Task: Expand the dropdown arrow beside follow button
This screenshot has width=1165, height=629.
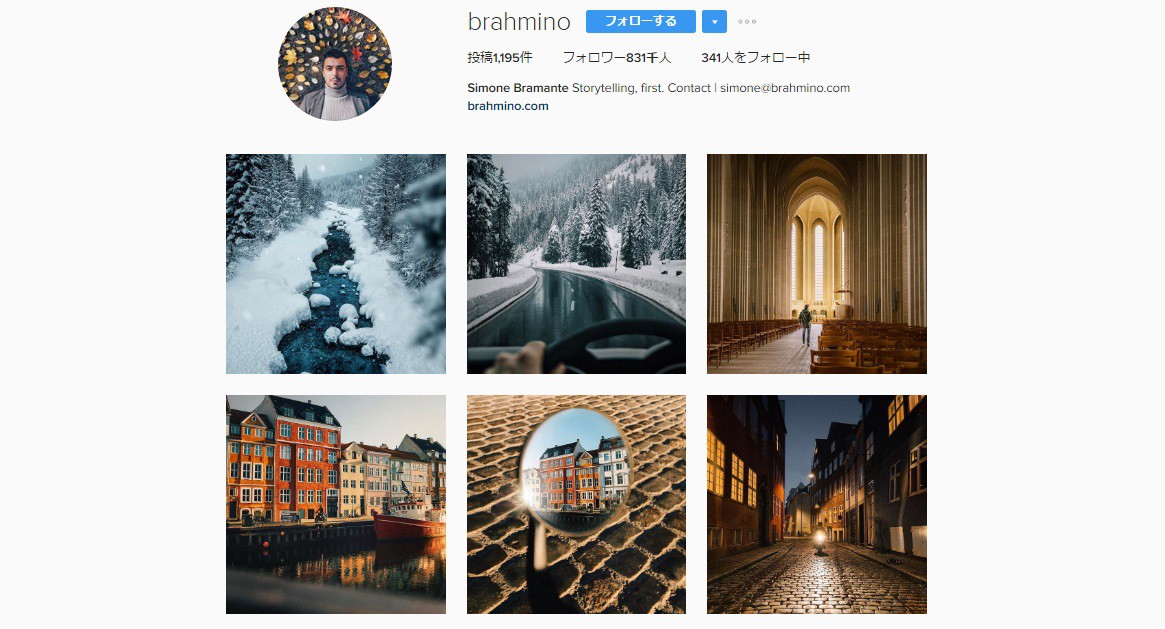Action: pos(714,22)
